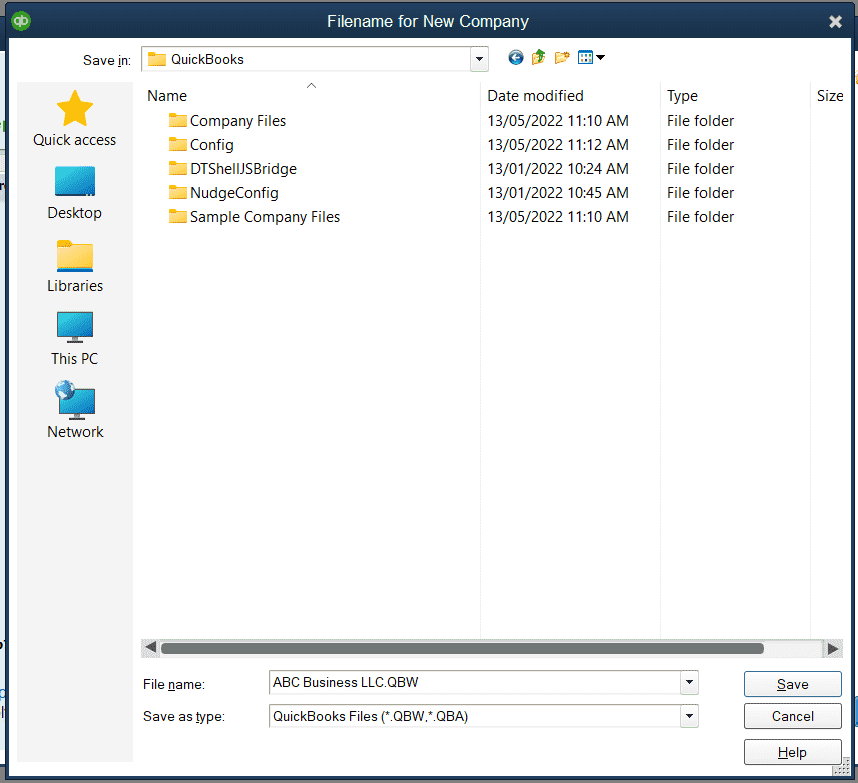
Task: Click the scroll left arrow
Action: [150, 648]
